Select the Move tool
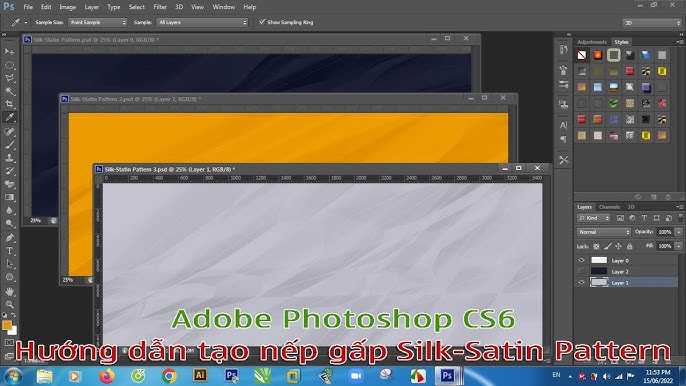686x386 pixels. click(x=9, y=52)
